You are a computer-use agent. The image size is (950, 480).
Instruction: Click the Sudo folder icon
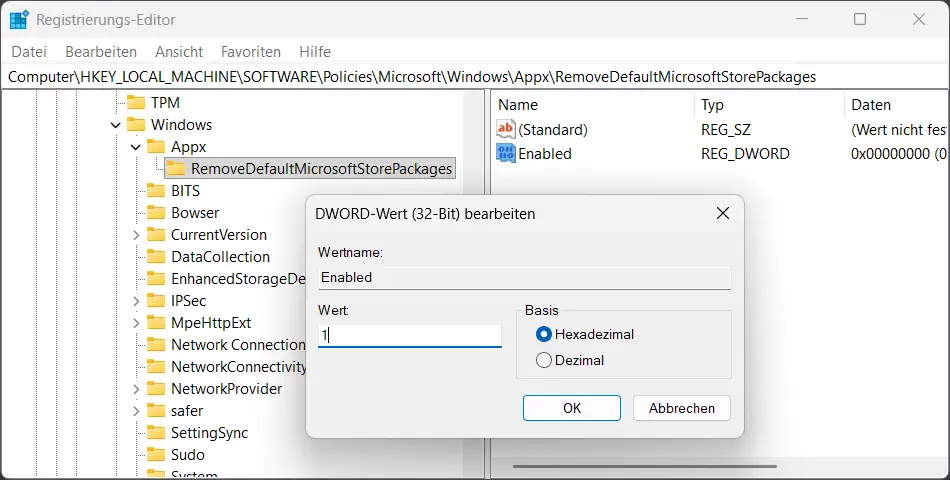pyautogui.click(x=155, y=455)
